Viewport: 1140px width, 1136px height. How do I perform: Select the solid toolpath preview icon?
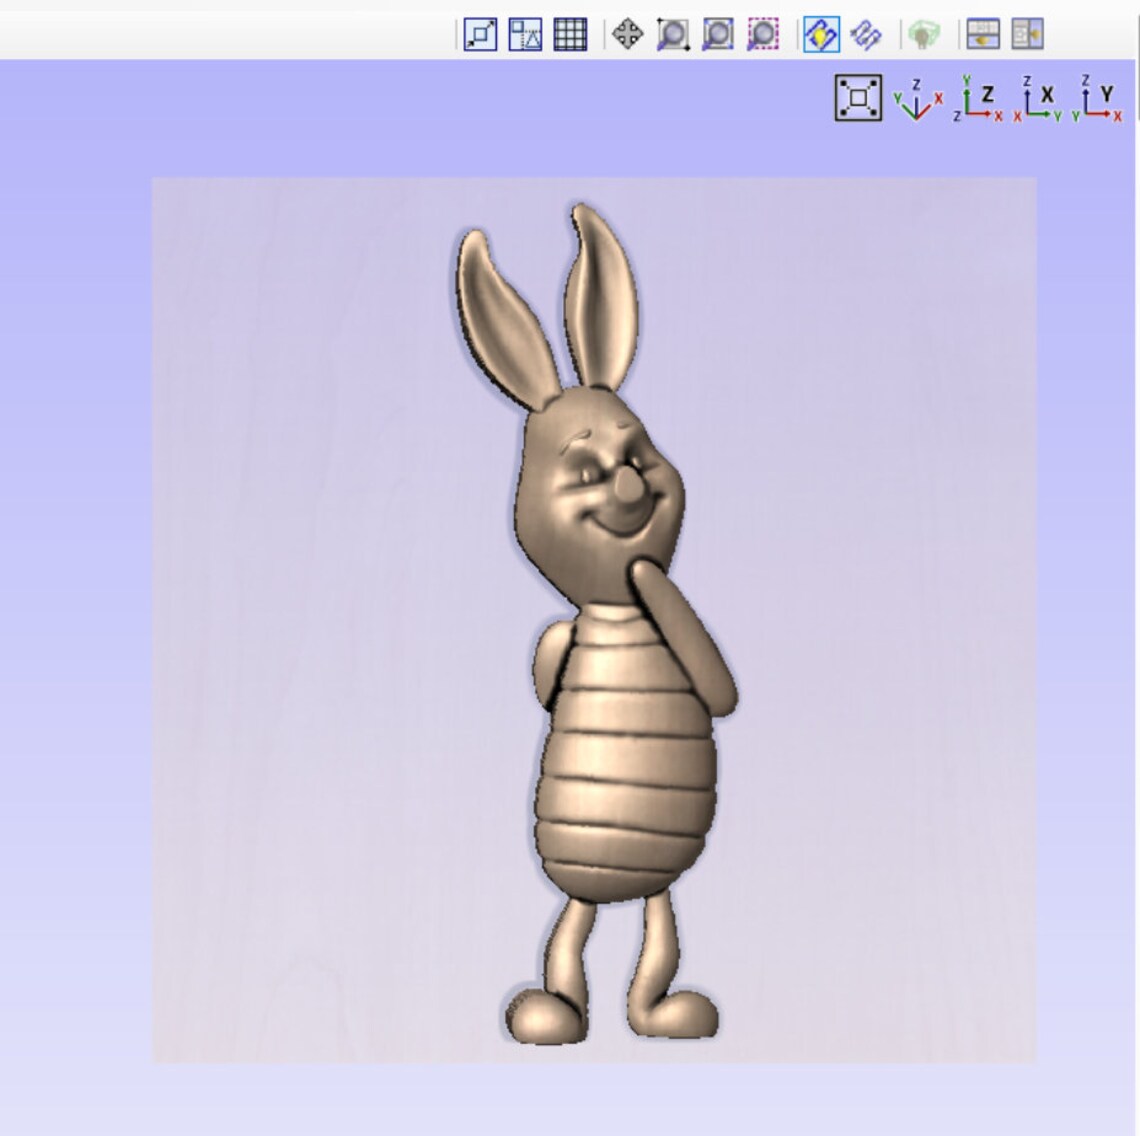[x=924, y=36]
